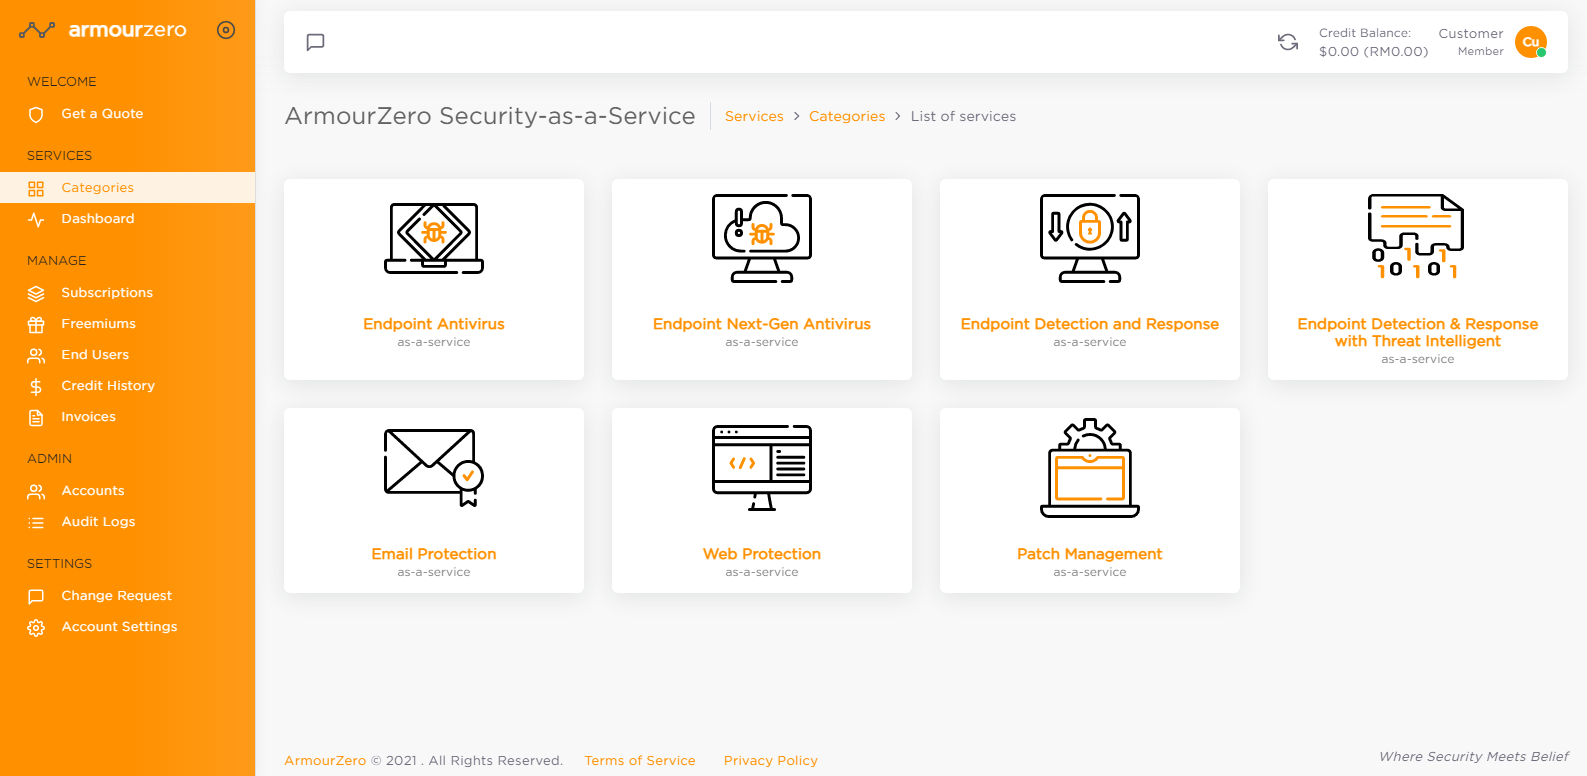Viewport: 1587px width, 776px height.
Task: Open the Endpoint Antivirus title link
Action: pyautogui.click(x=434, y=324)
